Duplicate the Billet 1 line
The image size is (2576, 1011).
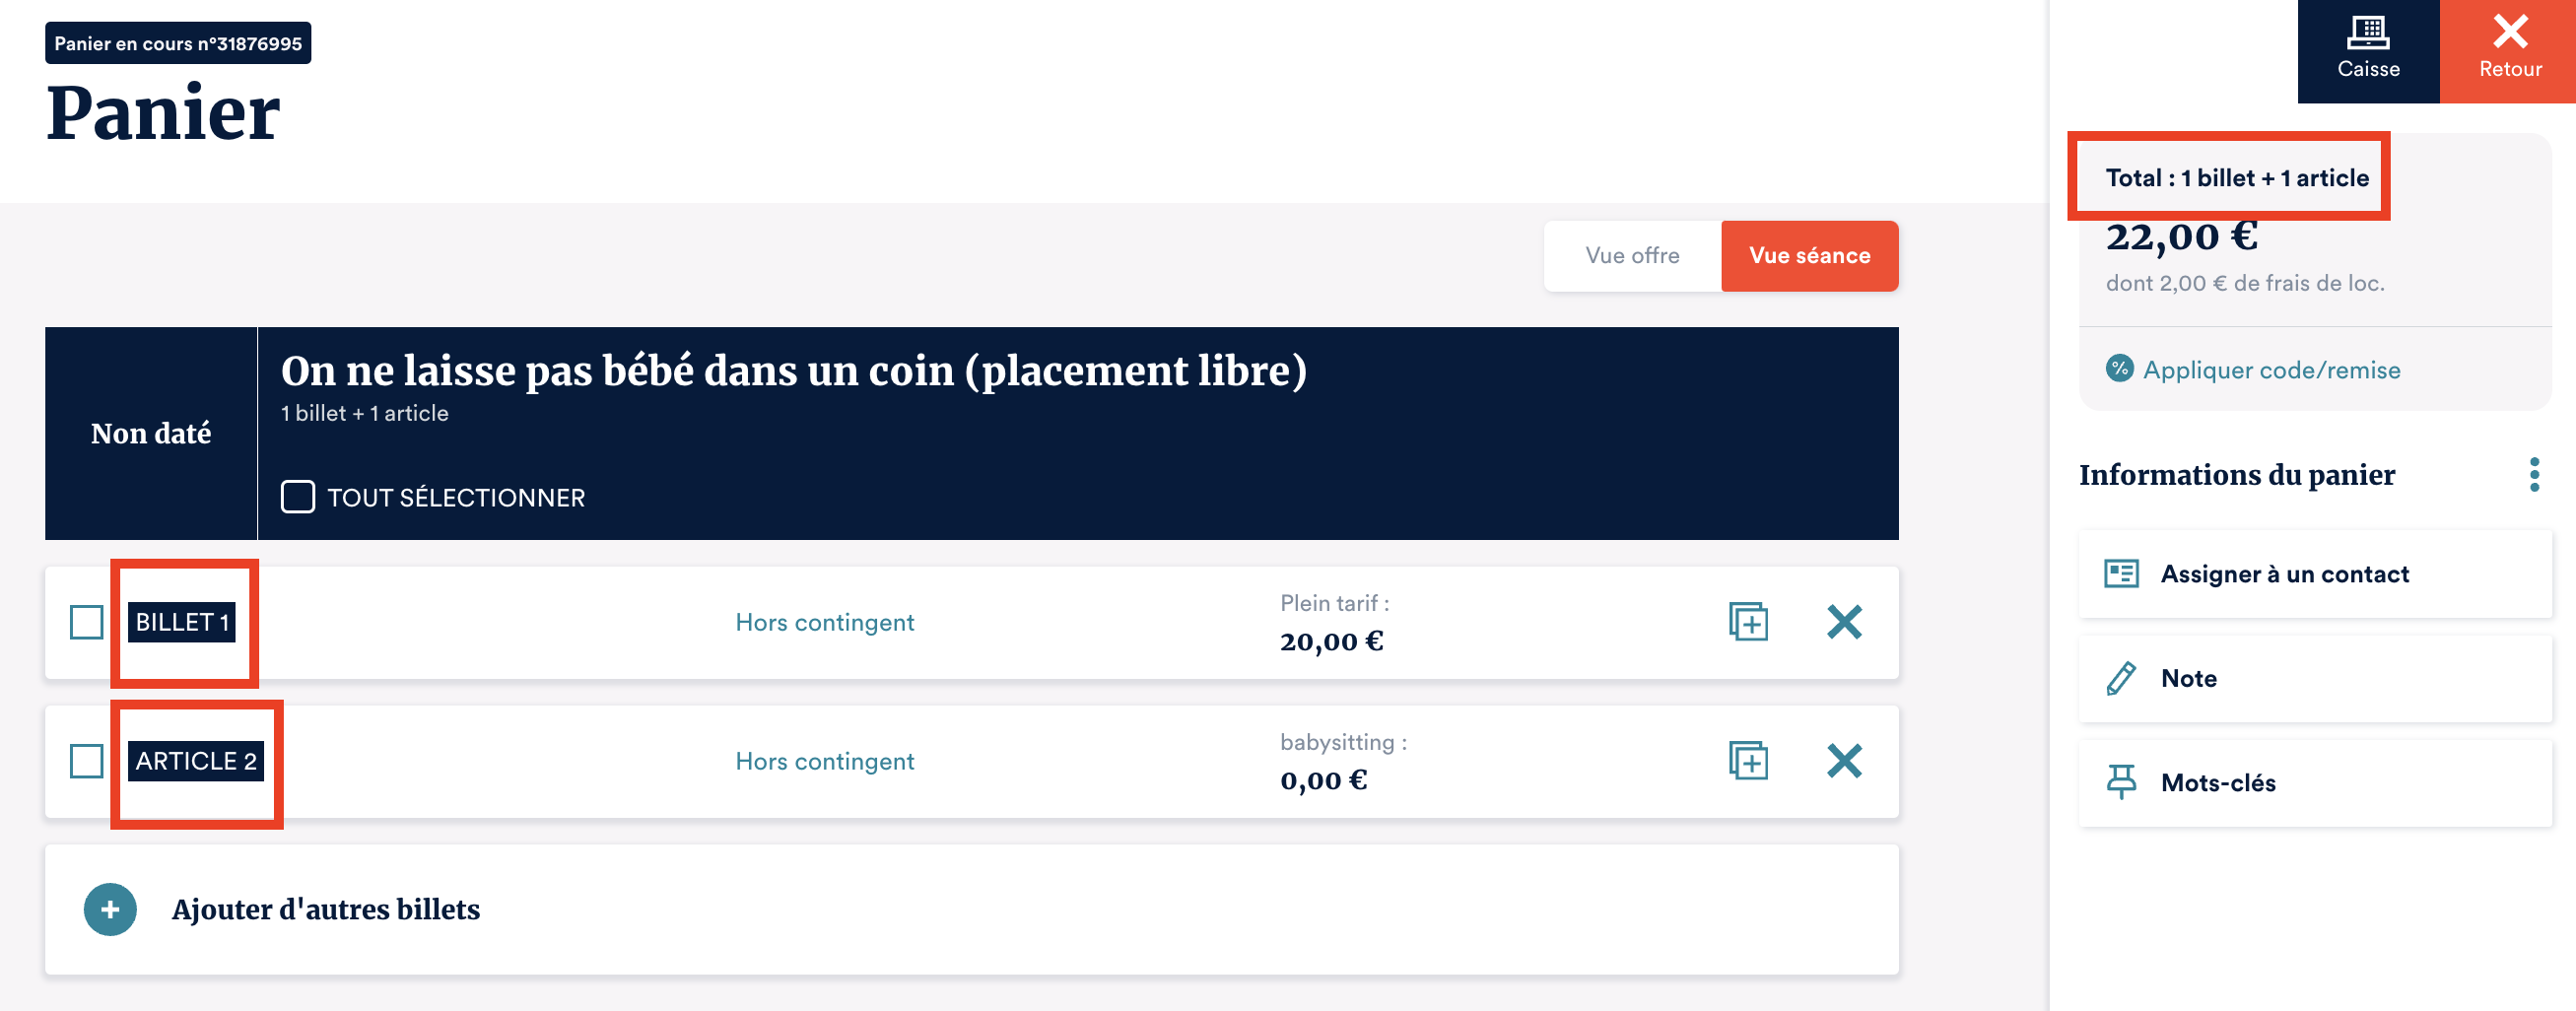(1747, 622)
